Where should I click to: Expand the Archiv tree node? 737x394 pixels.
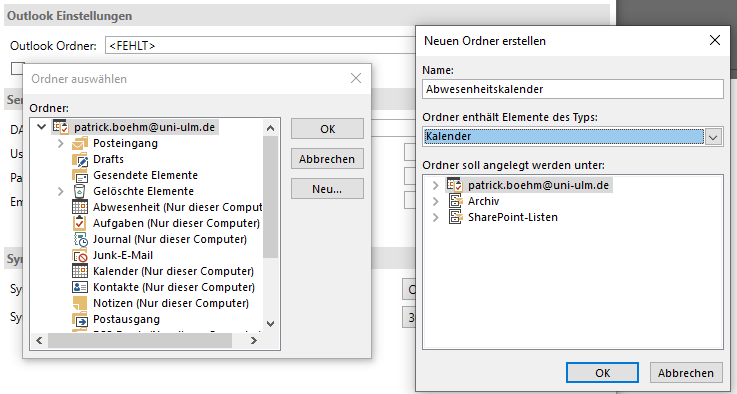[x=435, y=201]
